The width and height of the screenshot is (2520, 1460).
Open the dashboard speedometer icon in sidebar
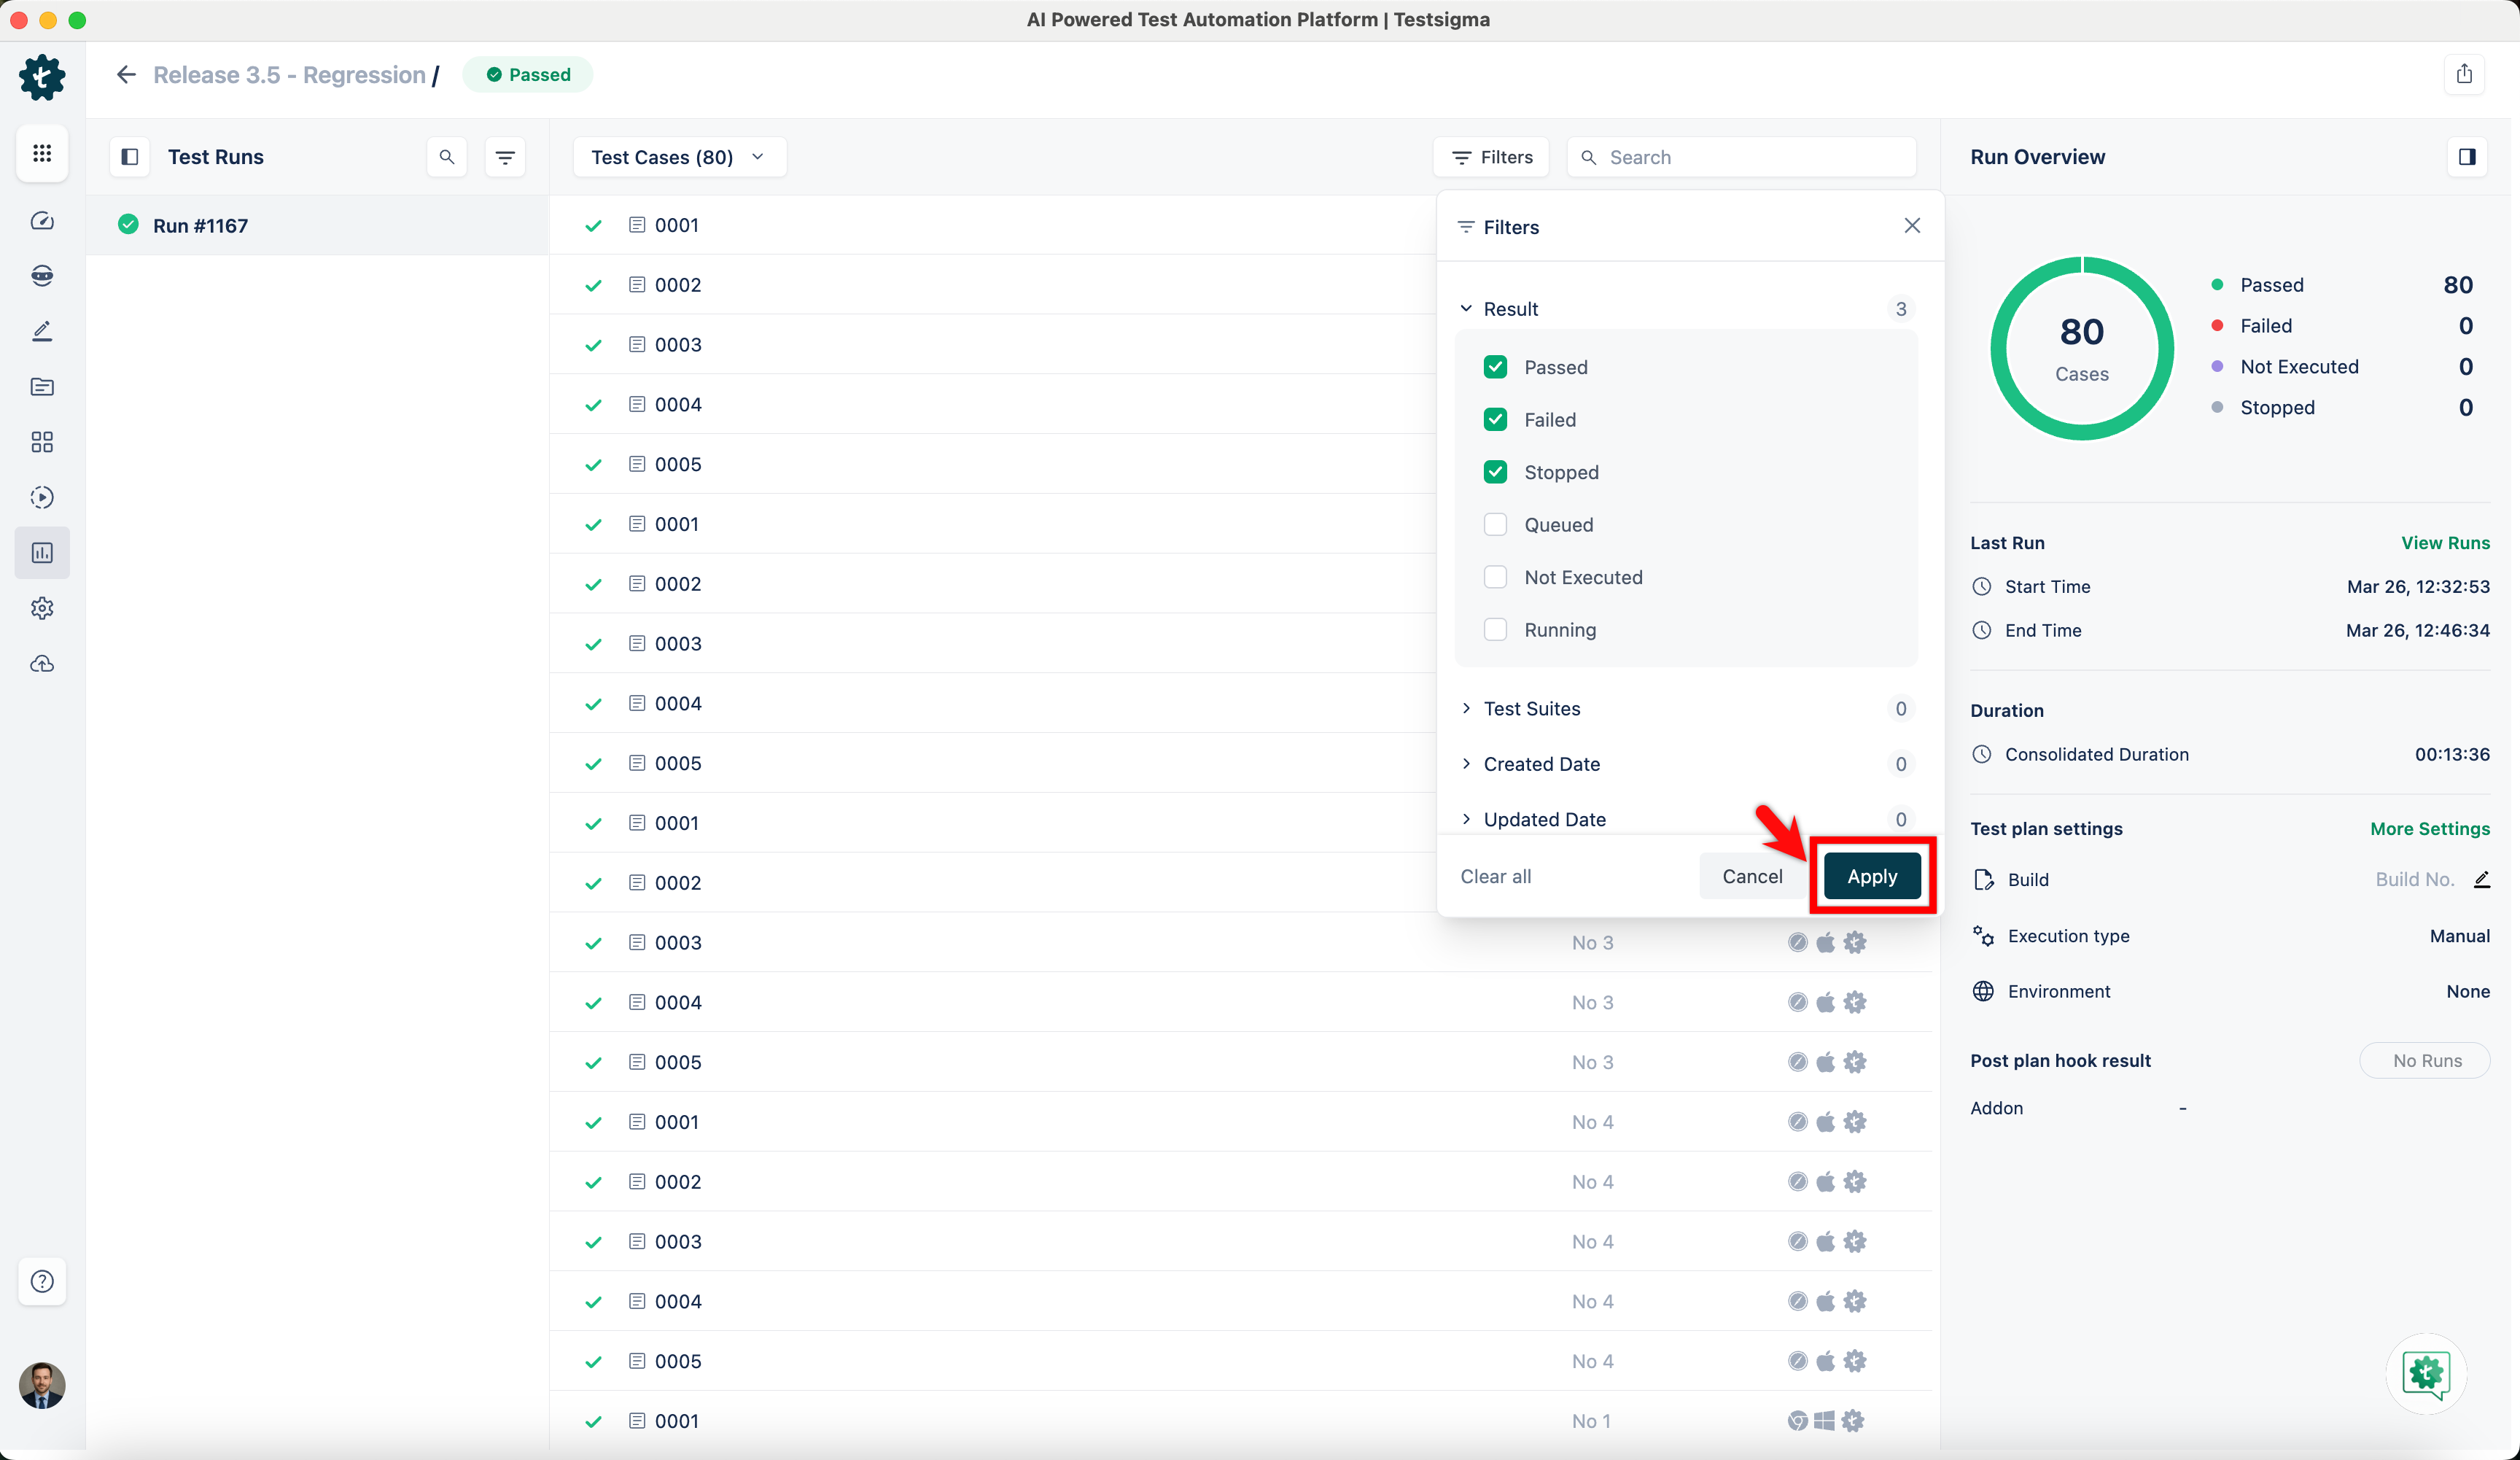point(42,221)
